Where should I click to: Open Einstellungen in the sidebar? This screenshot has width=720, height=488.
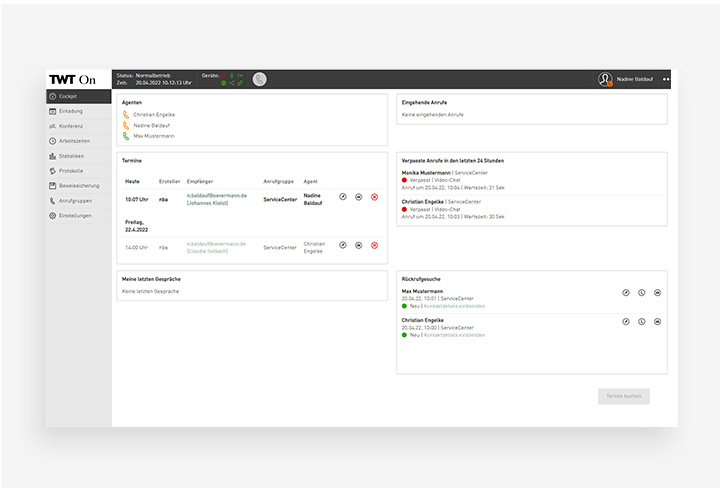(x=75, y=216)
